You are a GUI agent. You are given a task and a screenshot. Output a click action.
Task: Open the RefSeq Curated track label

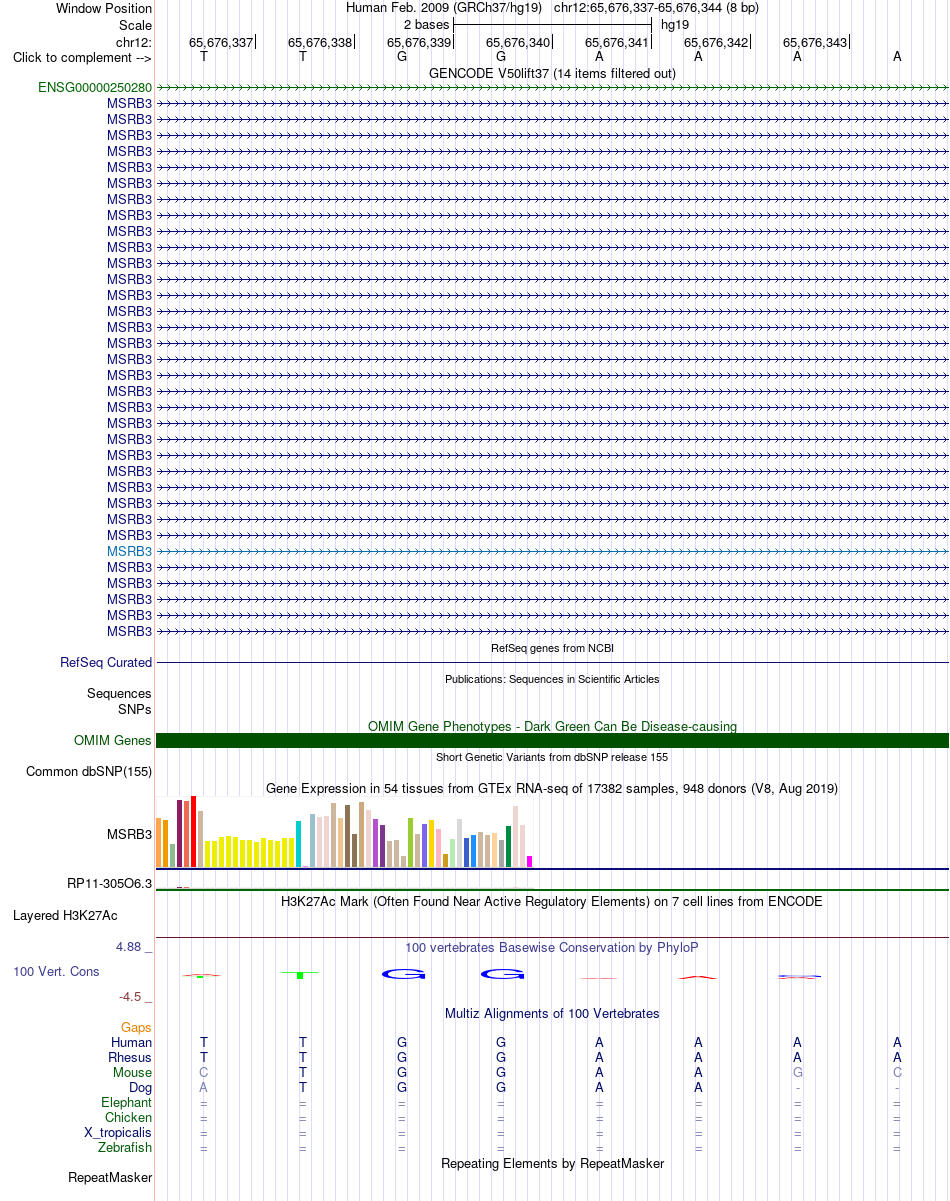[106, 662]
